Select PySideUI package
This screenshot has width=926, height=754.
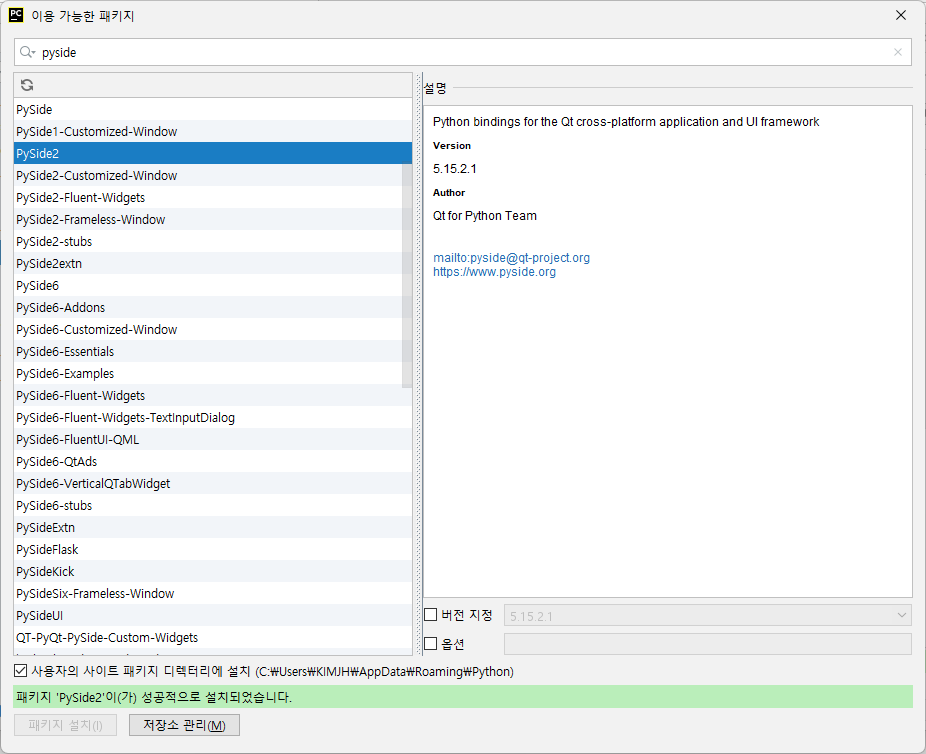(213, 615)
